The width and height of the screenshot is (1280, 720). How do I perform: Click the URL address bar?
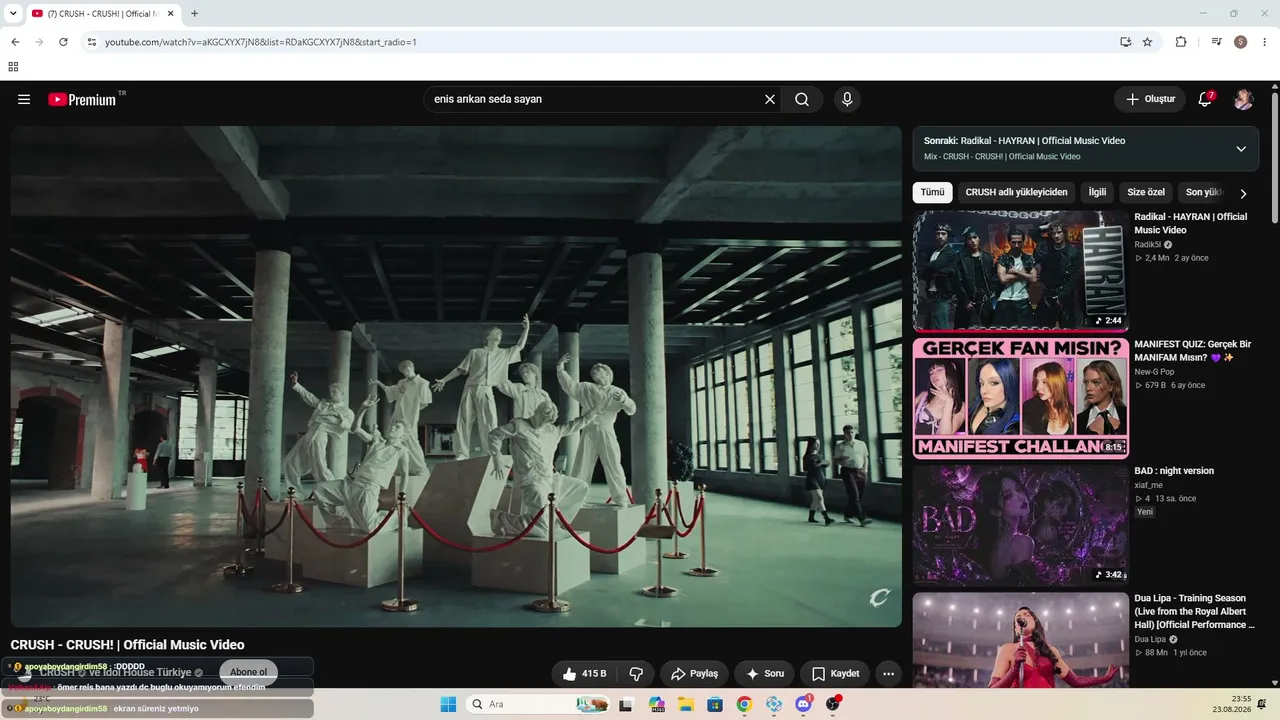click(600, 42)
